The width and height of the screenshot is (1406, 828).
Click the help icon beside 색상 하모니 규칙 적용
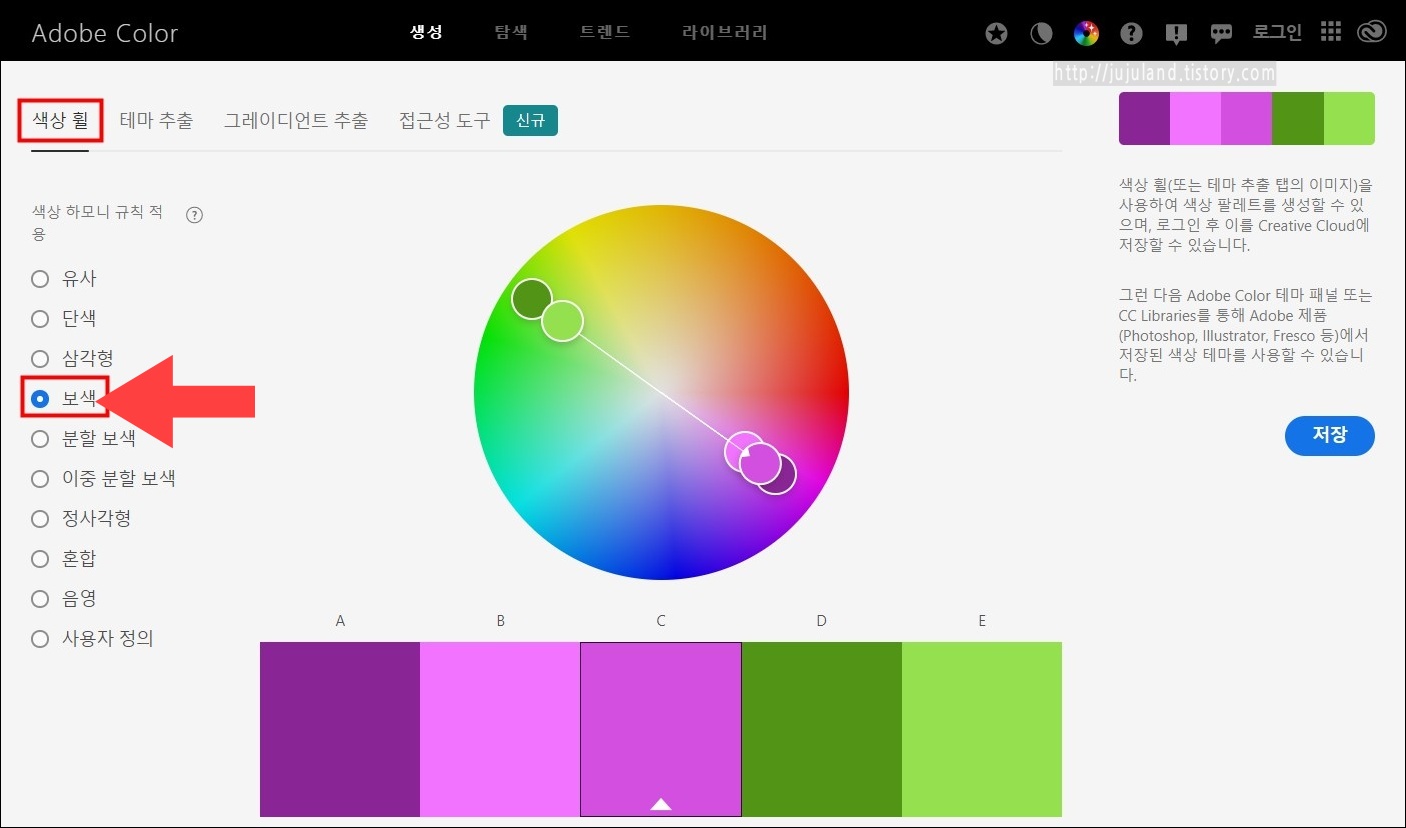point(195,215)
